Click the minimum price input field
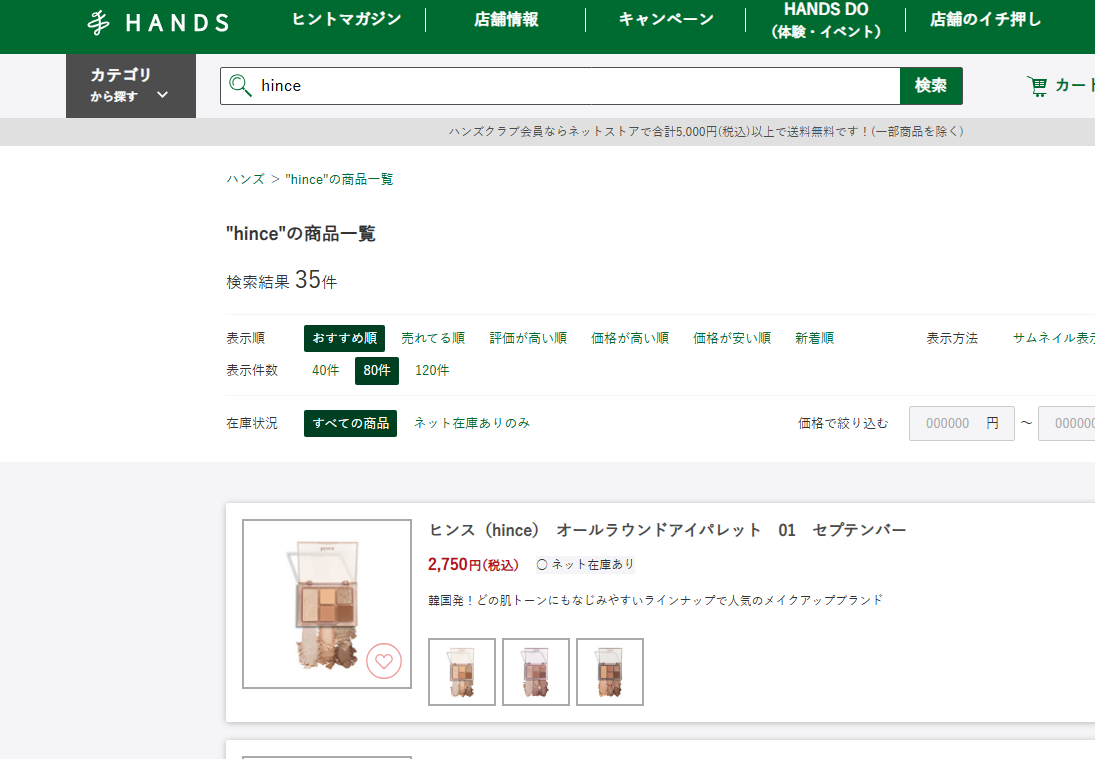The image size is (1095, 759). [962, 423]
